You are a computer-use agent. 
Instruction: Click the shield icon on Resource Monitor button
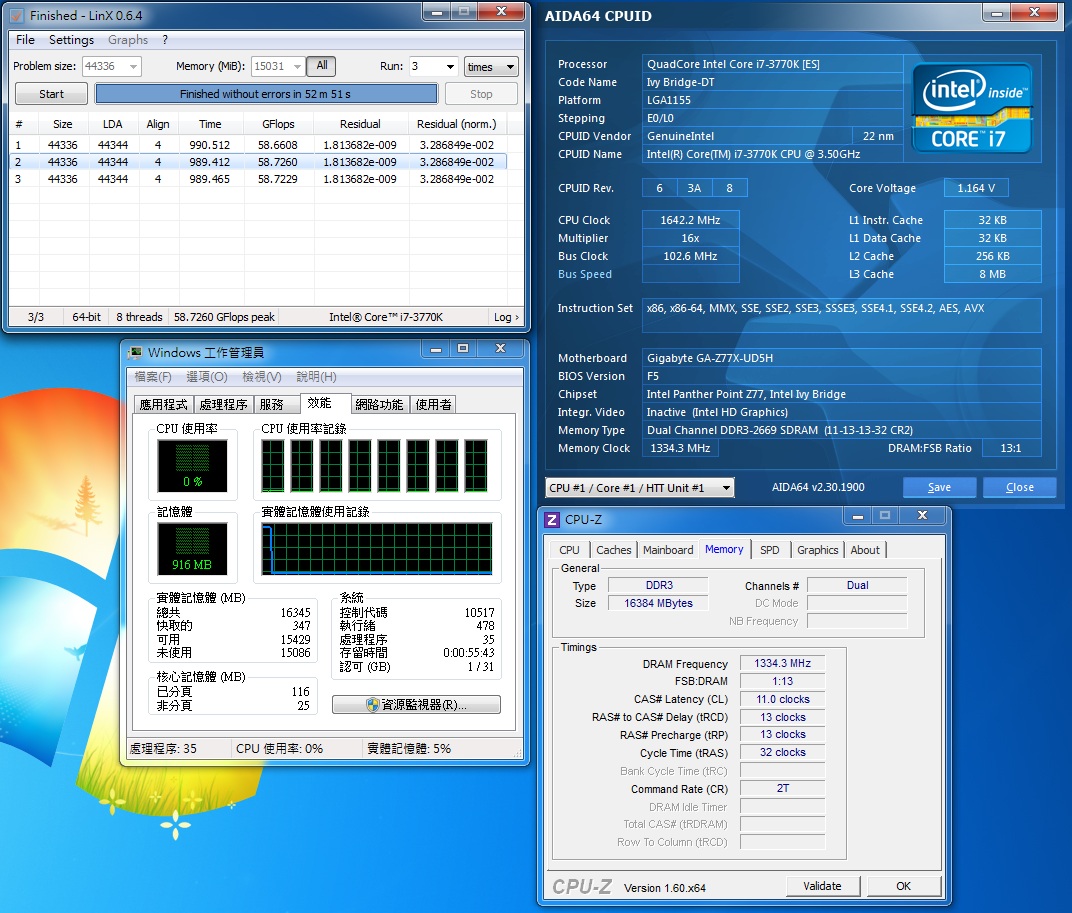tap(373, 704)
